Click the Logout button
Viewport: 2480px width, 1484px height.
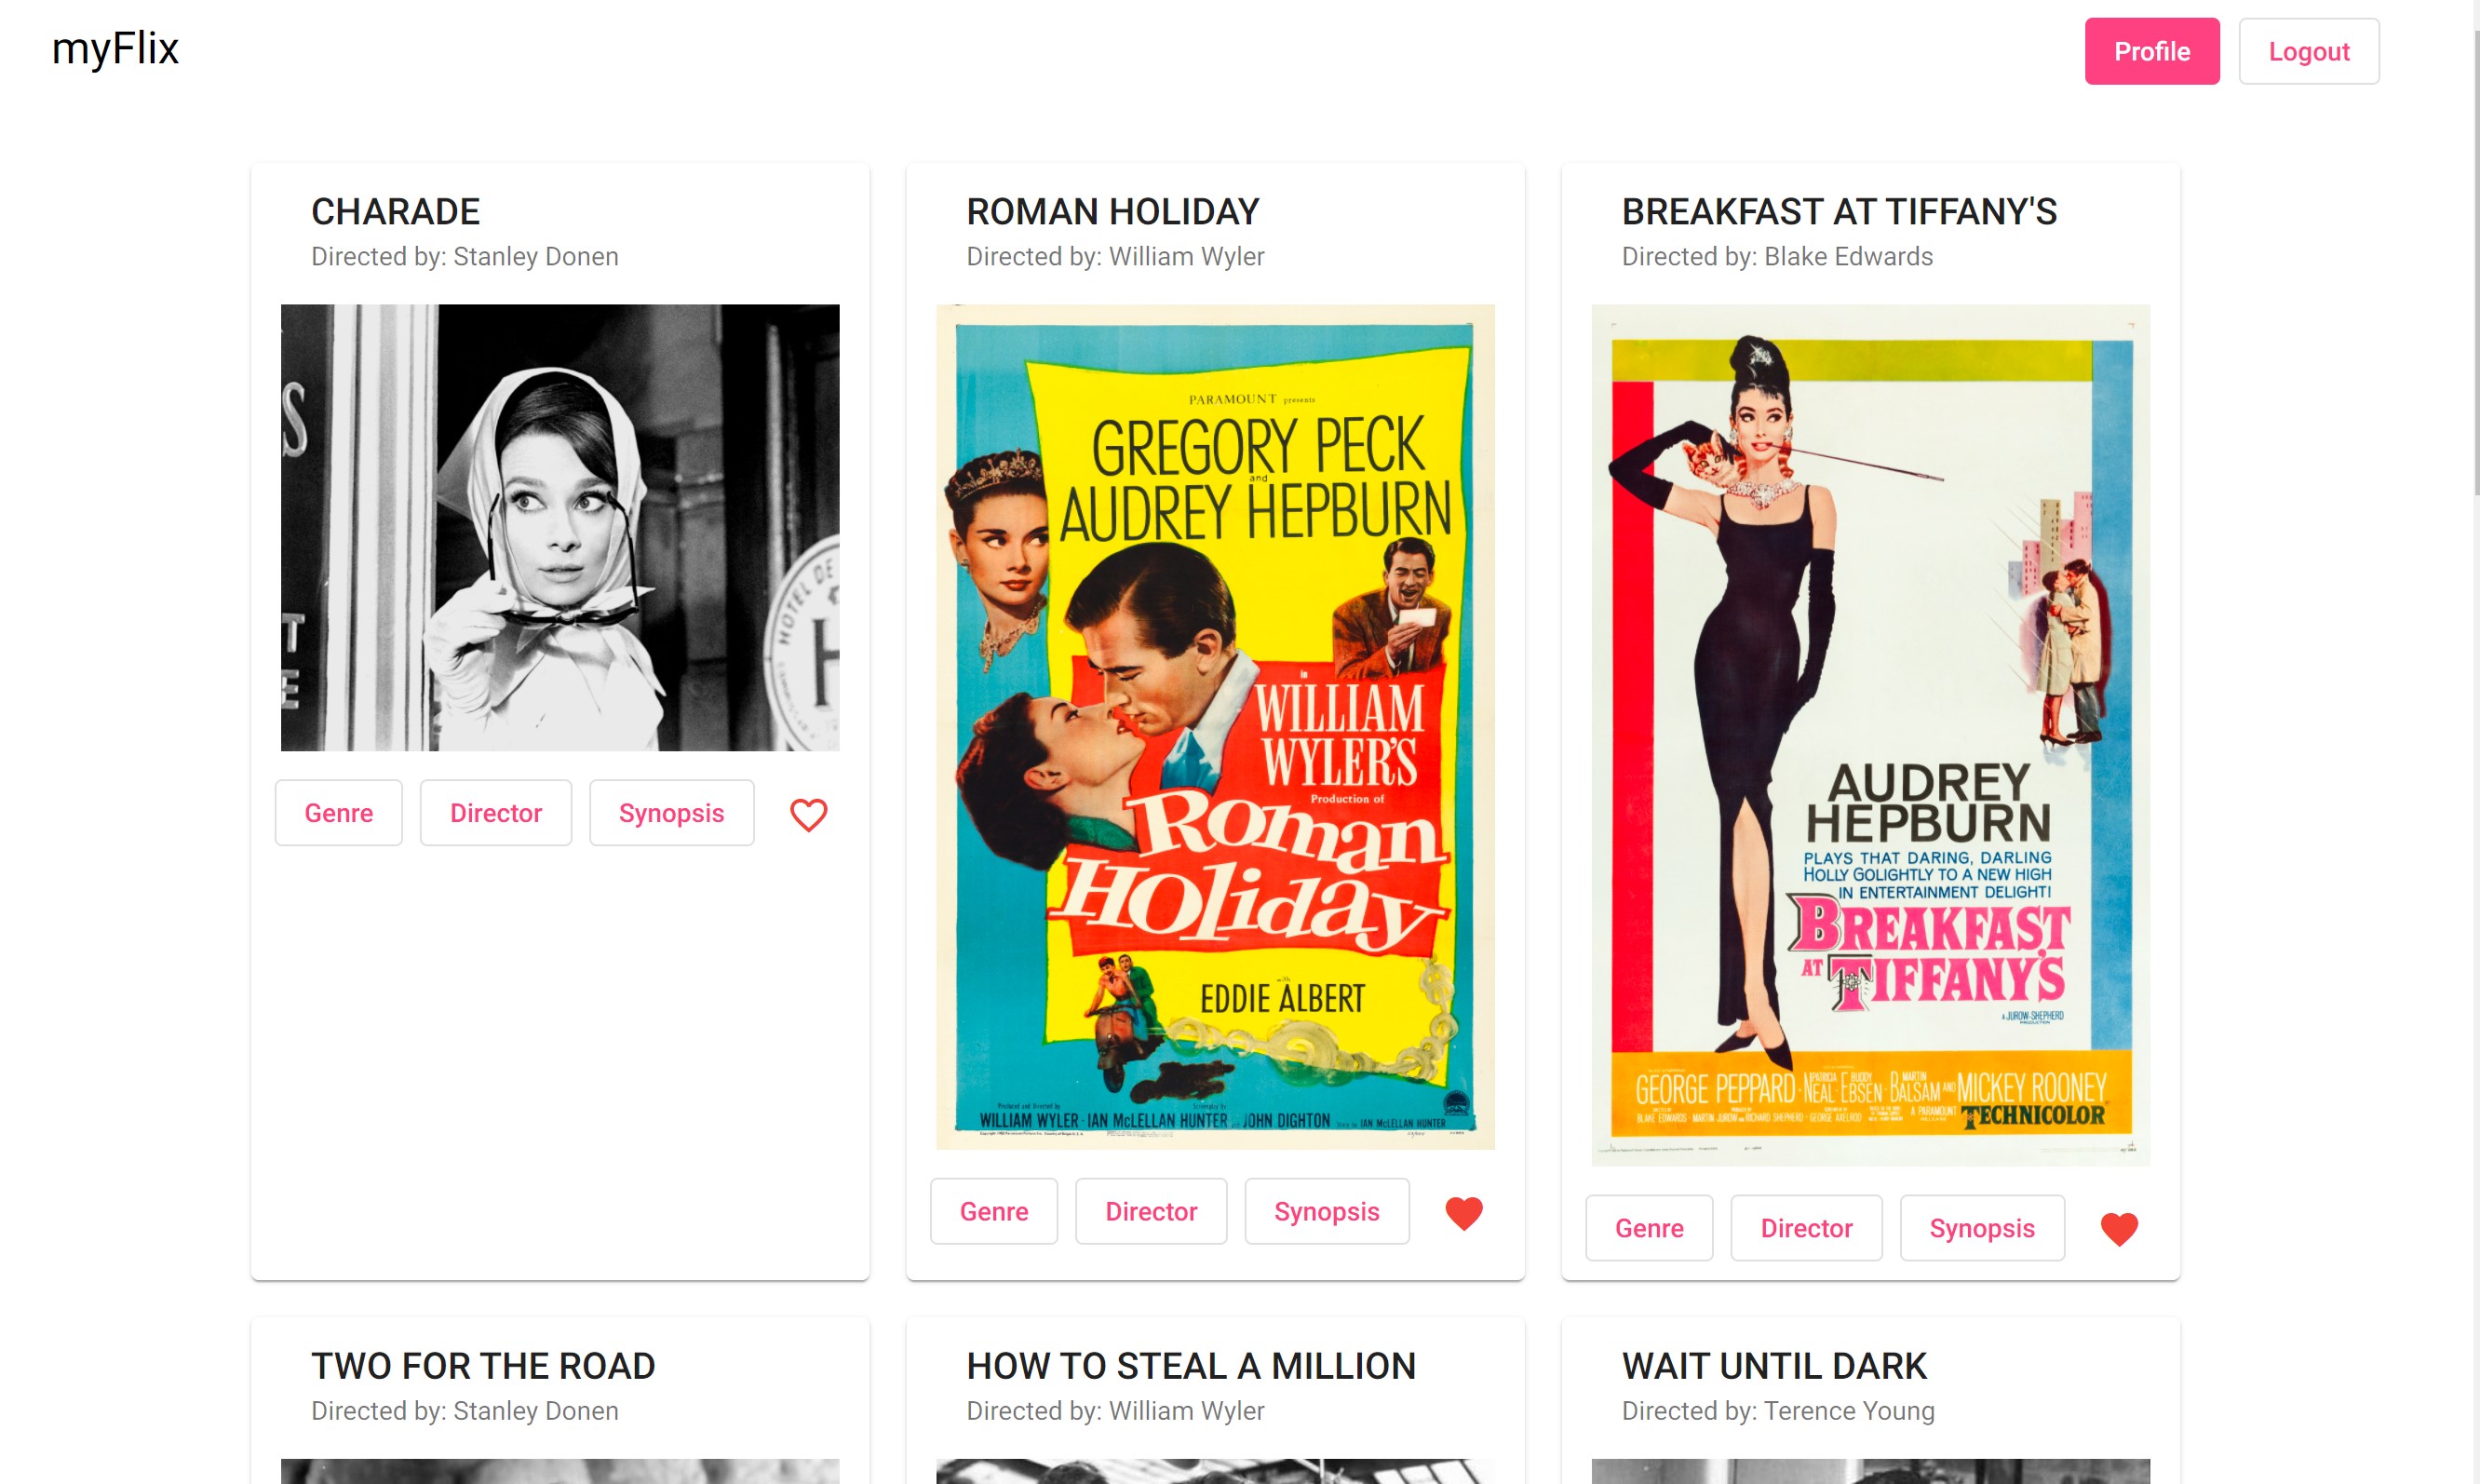[x=2308, y=51]
